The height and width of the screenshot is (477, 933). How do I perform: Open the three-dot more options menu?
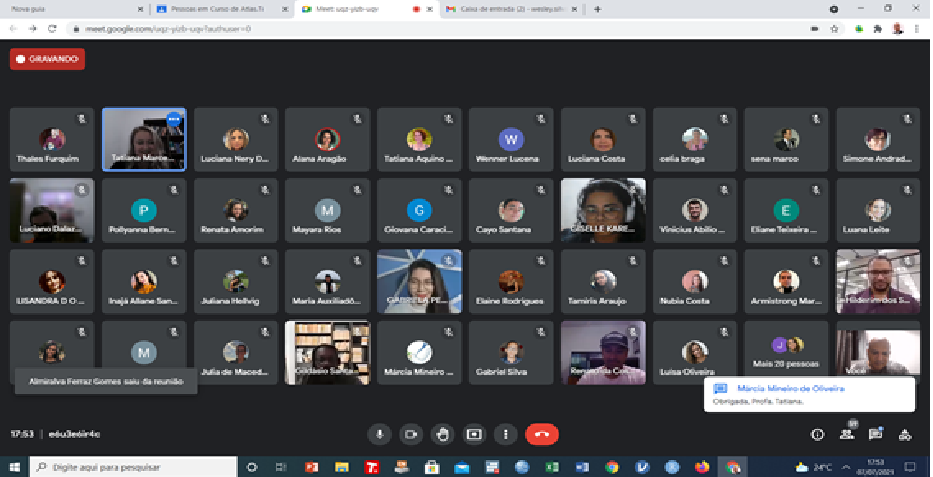pyautogui.click(x=506, y=434)
